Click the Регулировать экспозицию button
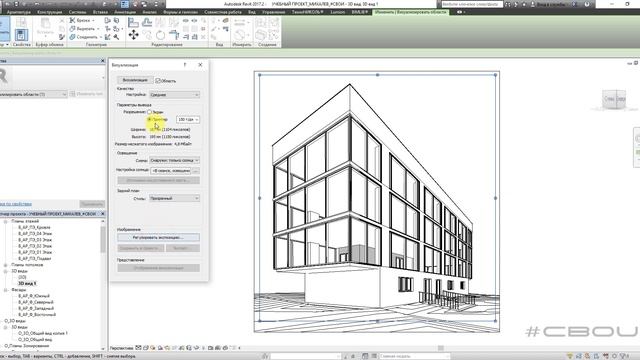Image resolution: width=640 pixels, height=360 pixels. (158, 238)
